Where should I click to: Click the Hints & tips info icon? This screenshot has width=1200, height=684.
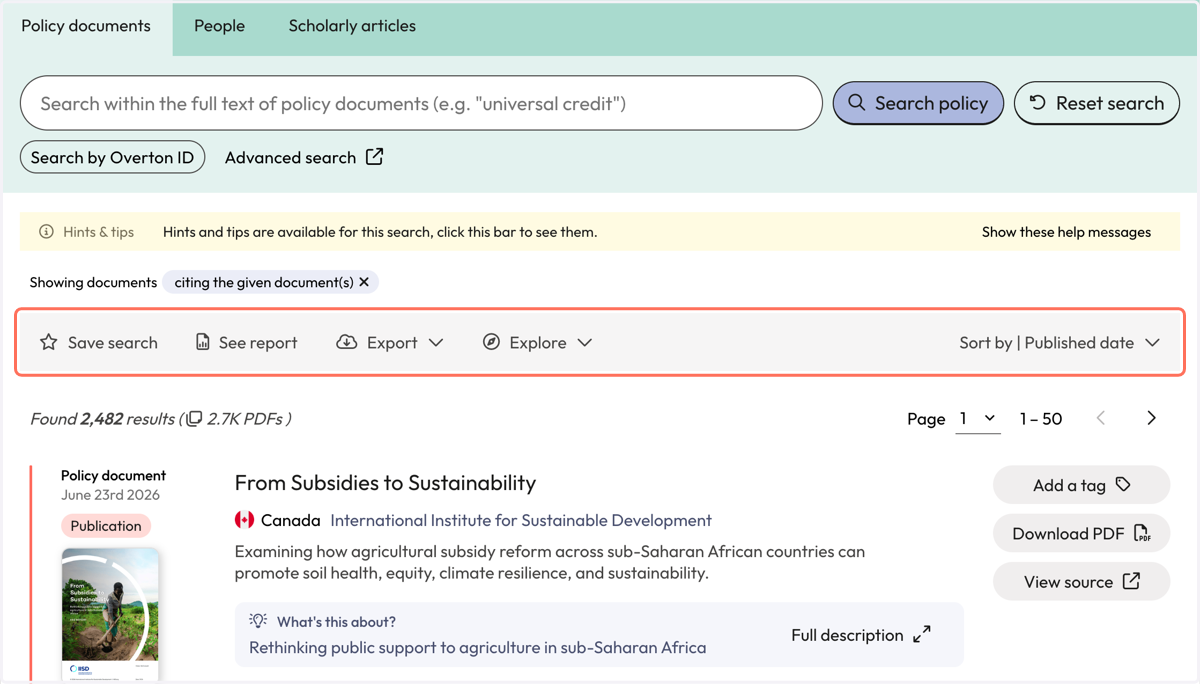click(x=46, y=232)
